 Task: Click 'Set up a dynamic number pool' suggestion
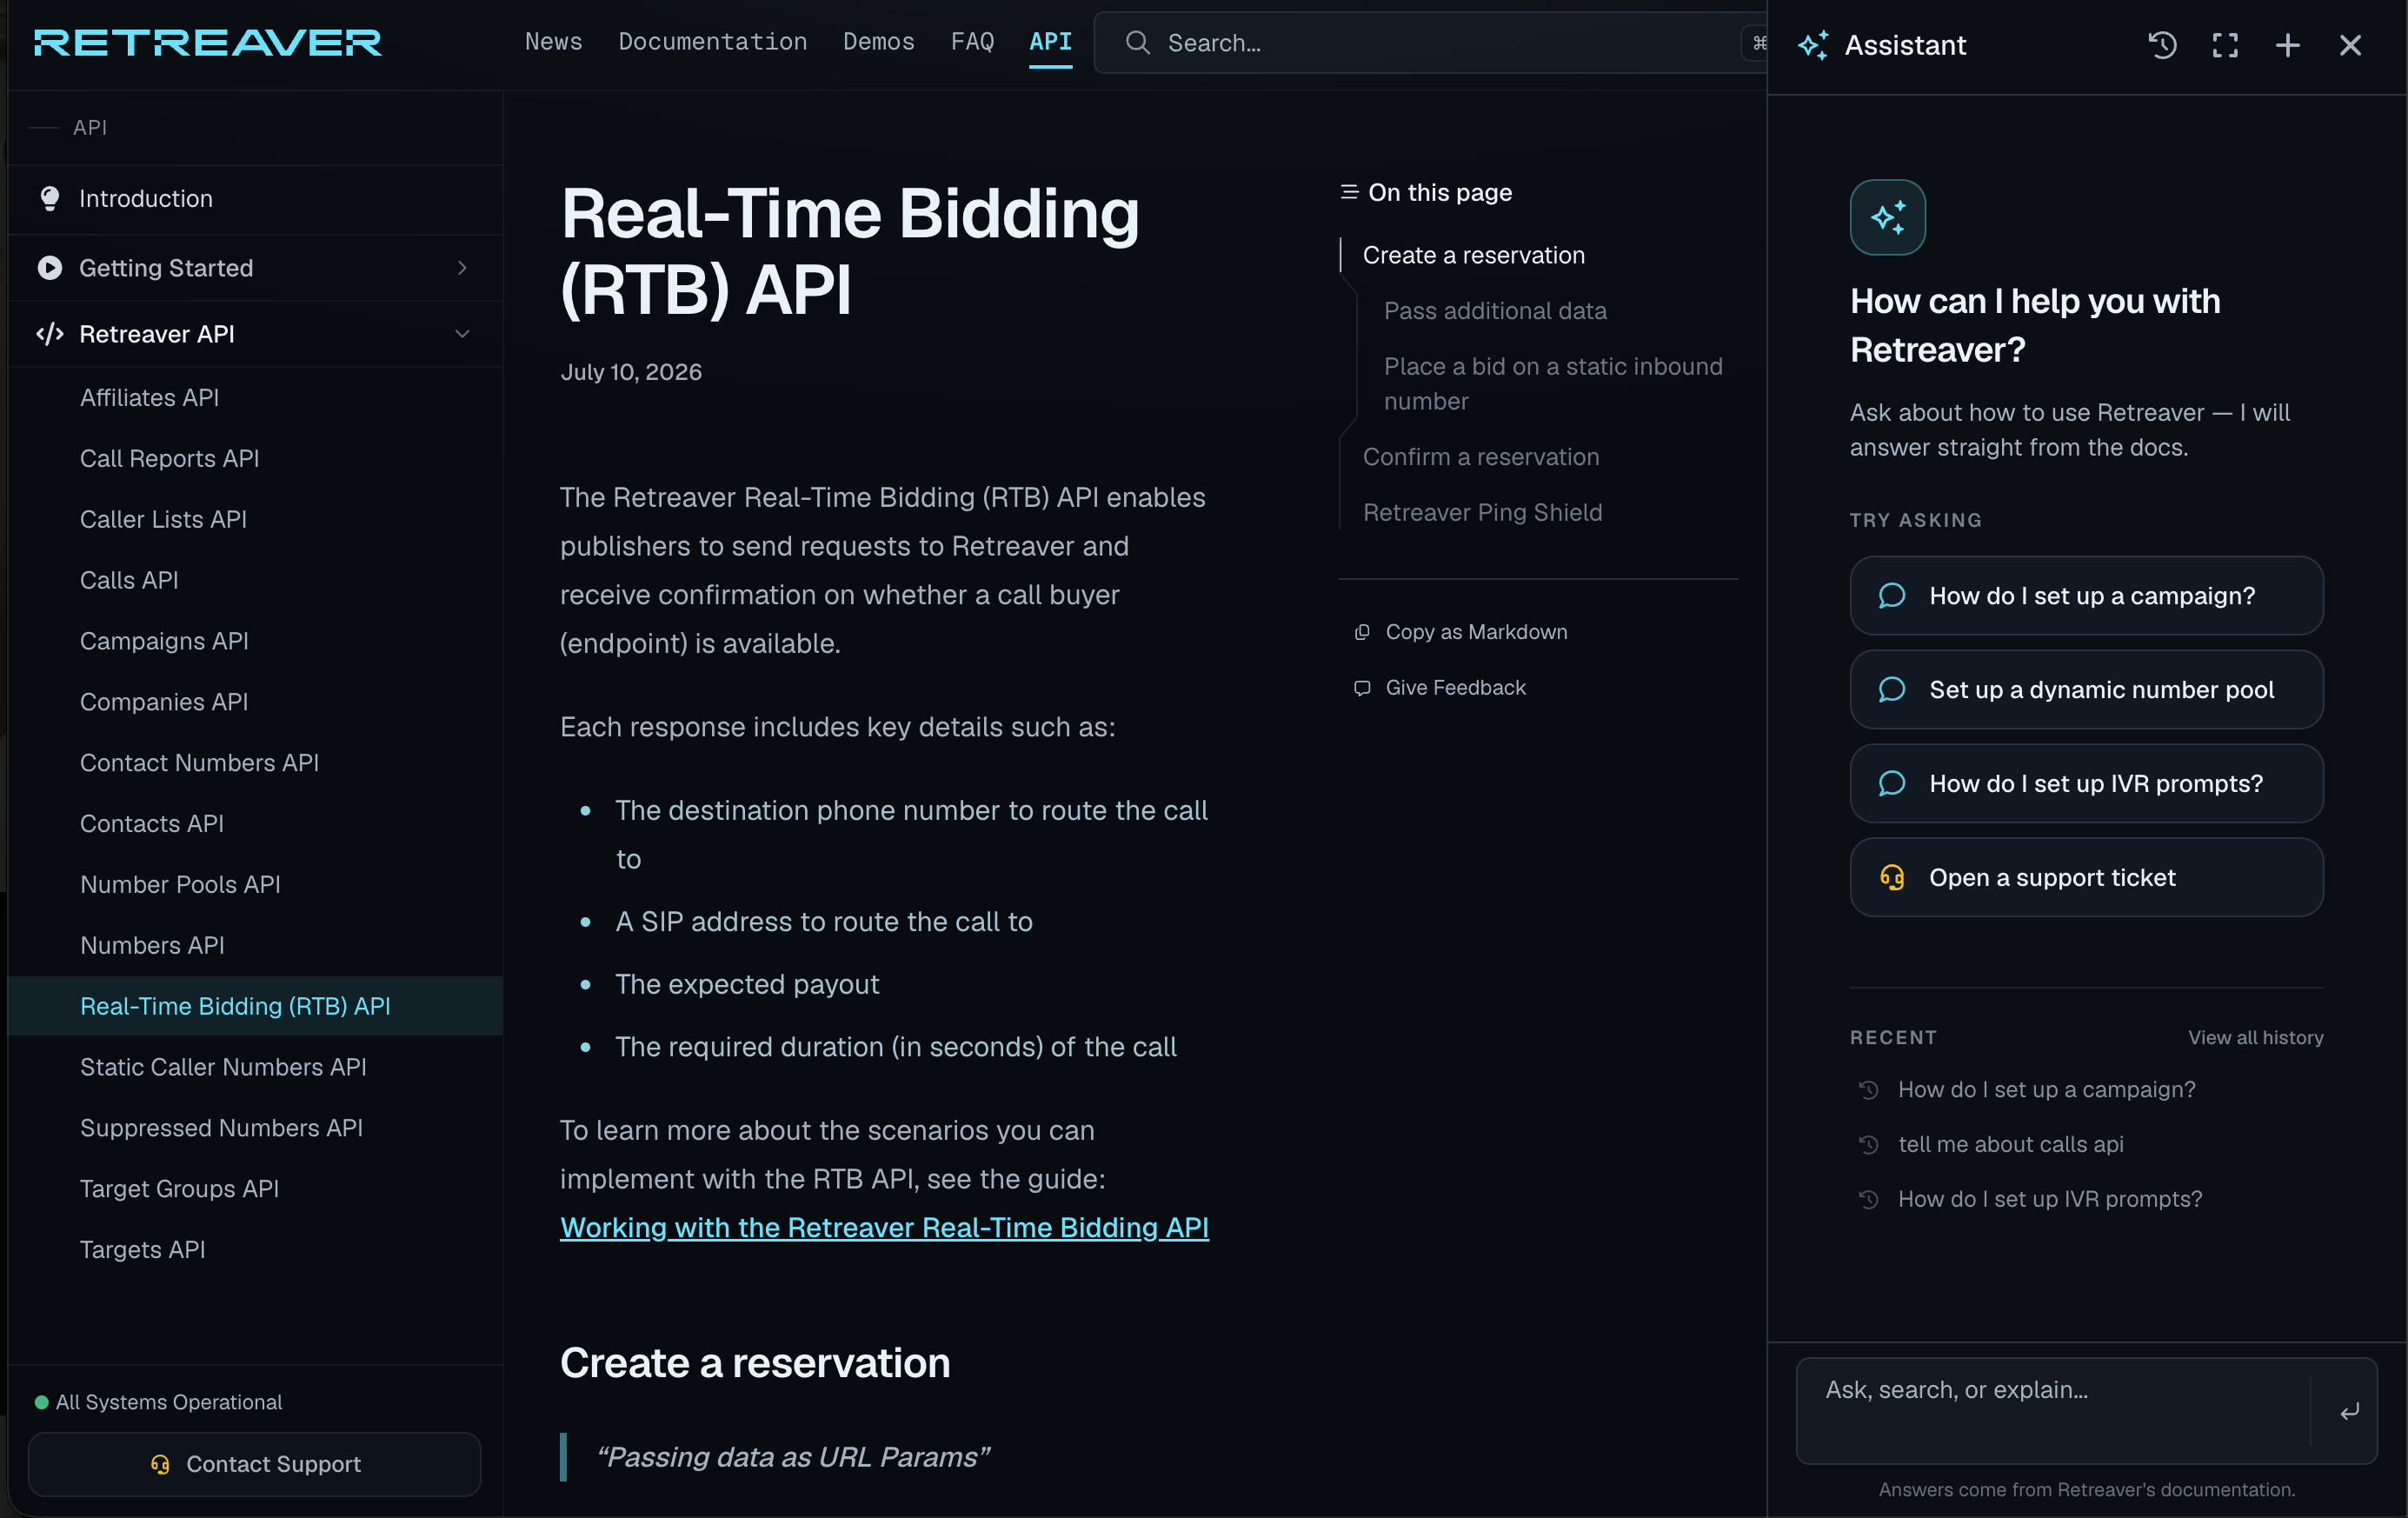[x=2086, y=690]
